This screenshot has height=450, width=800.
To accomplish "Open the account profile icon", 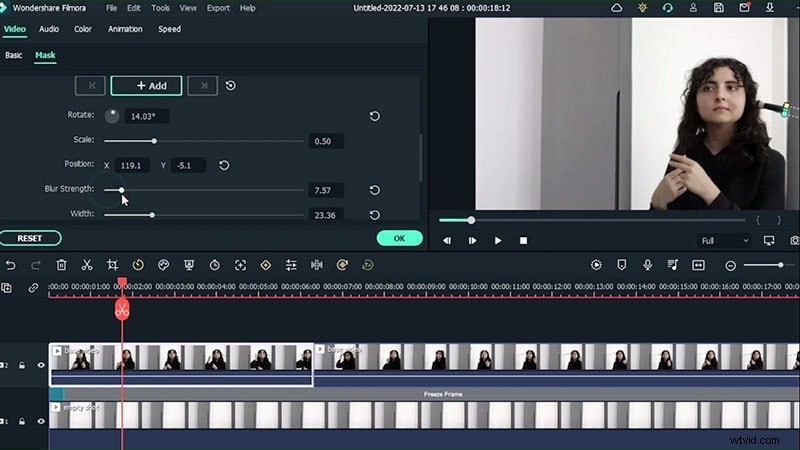I will coord(693,8).
